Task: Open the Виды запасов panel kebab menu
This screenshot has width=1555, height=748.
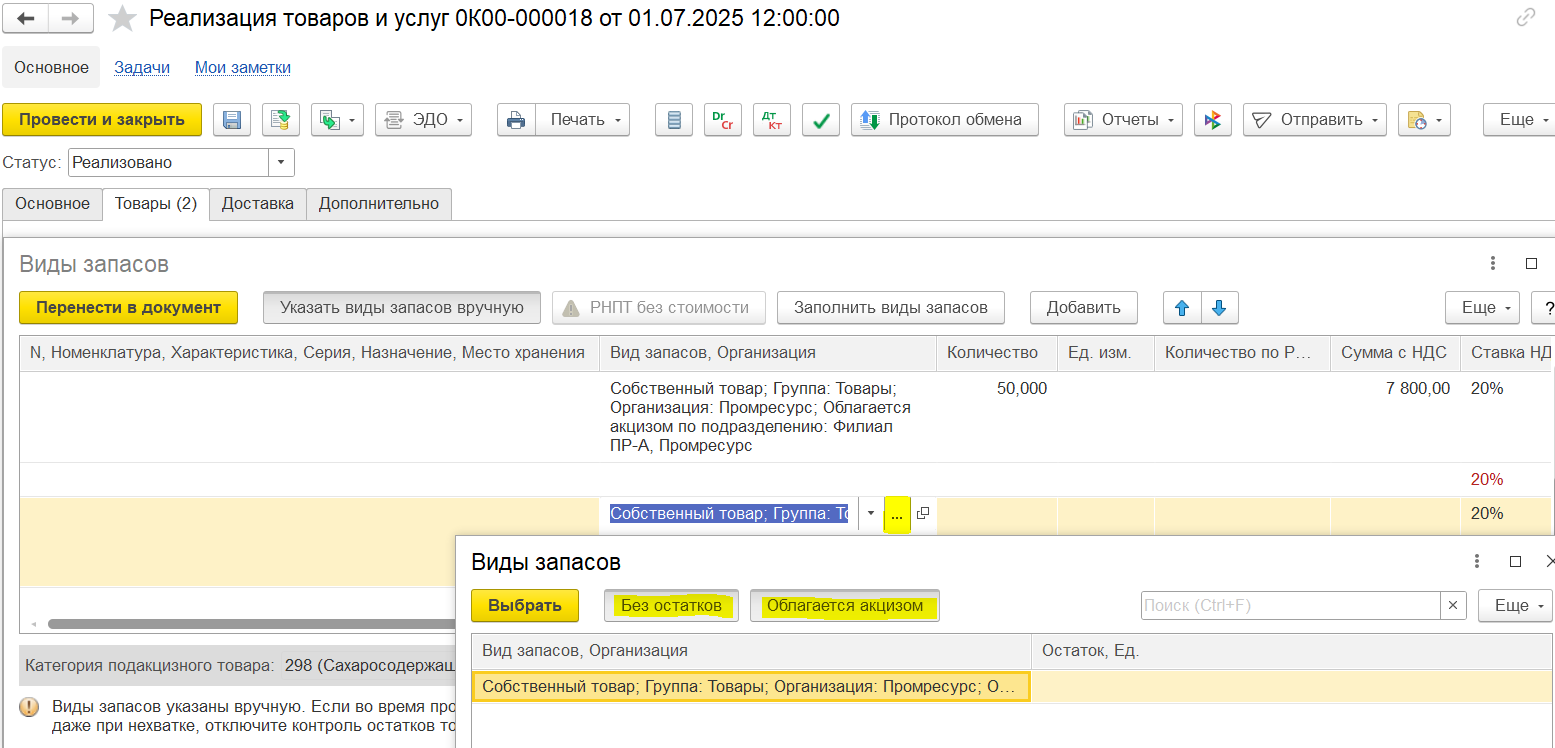Action: [x=1493, y=264]
